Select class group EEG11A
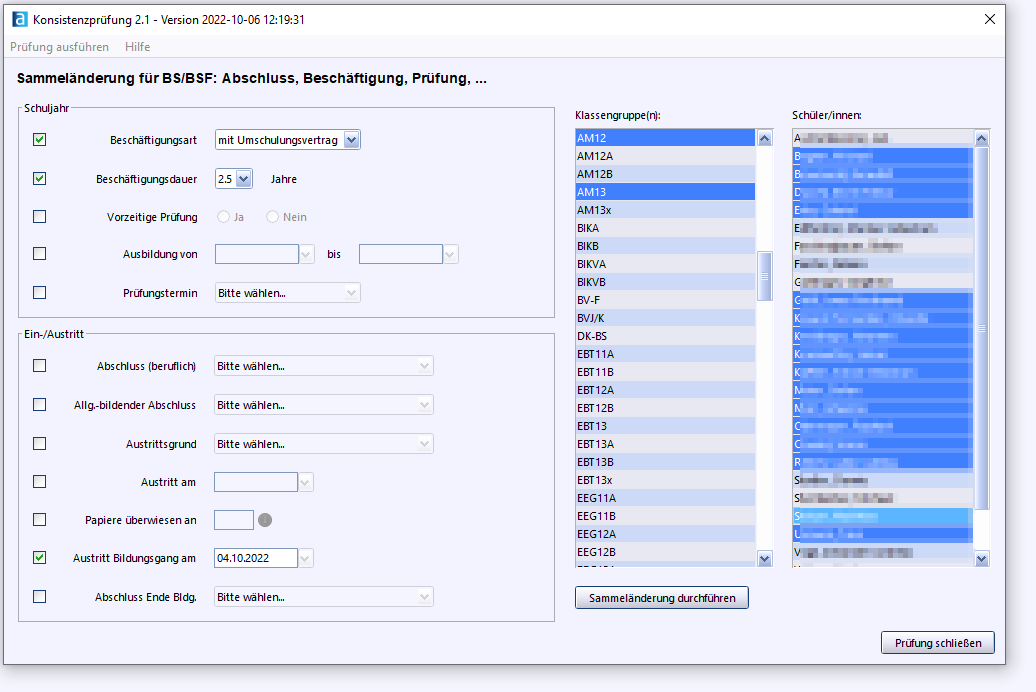1036x692 pixels. [665, 498]
